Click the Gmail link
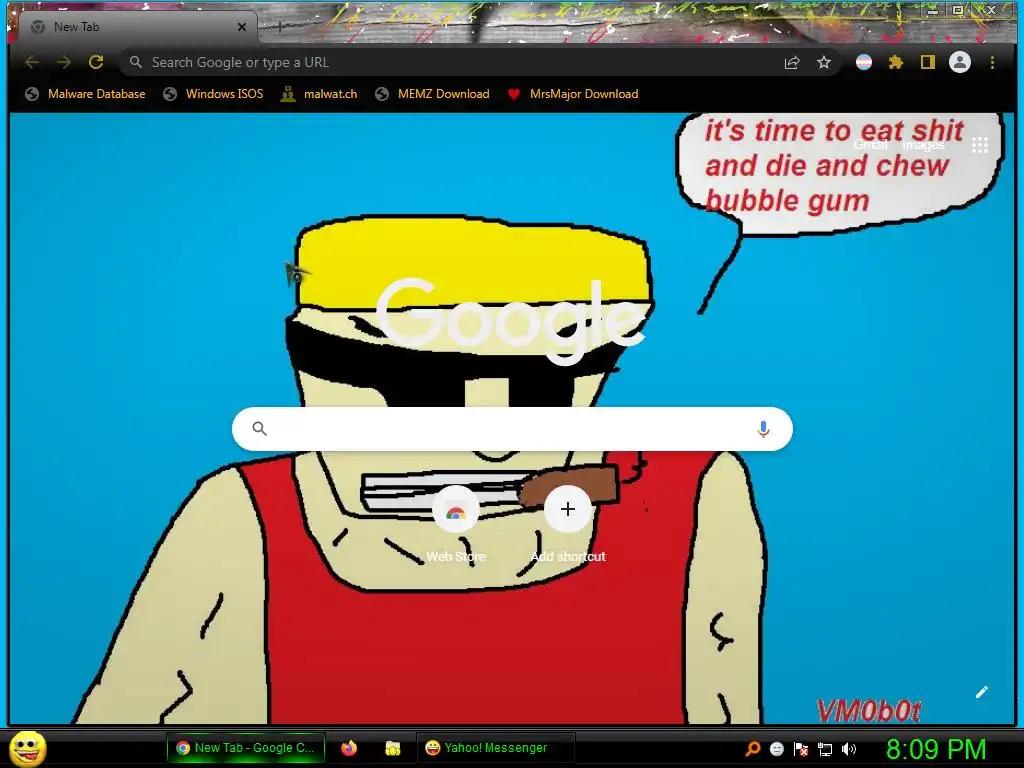 [x=870, y=145]
